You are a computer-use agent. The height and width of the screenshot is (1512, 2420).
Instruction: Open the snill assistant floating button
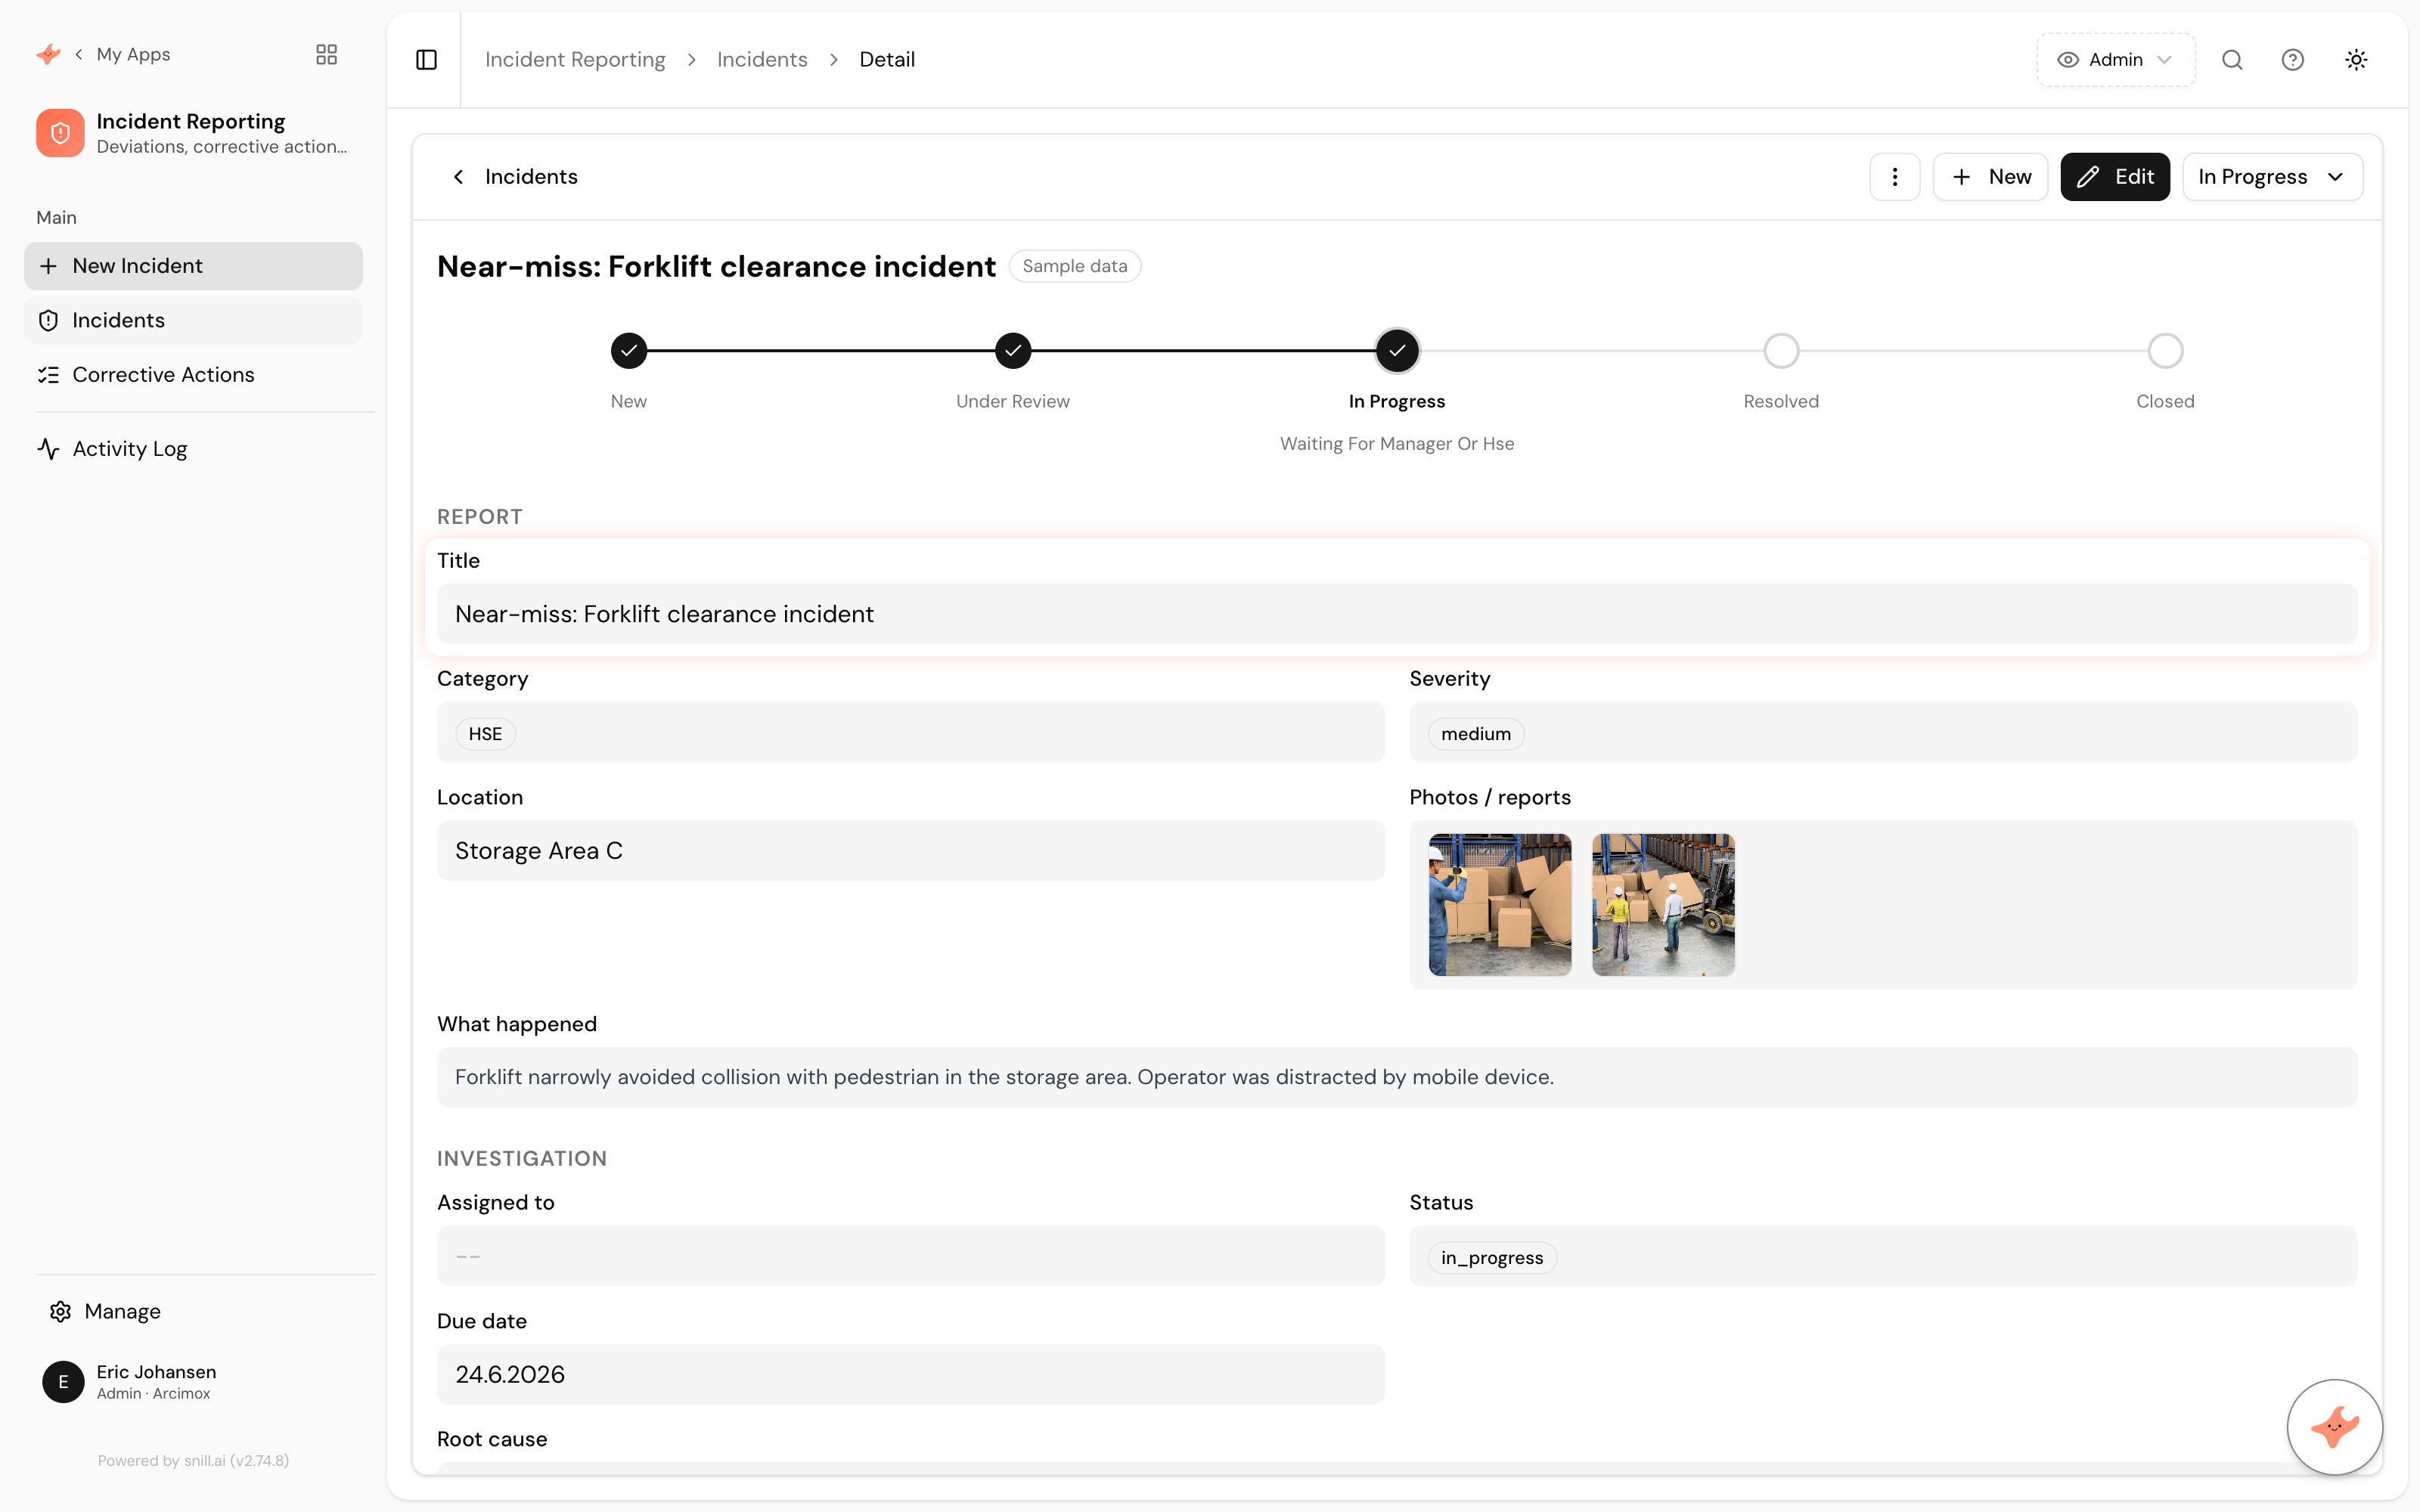(x=2334, y=1427)
